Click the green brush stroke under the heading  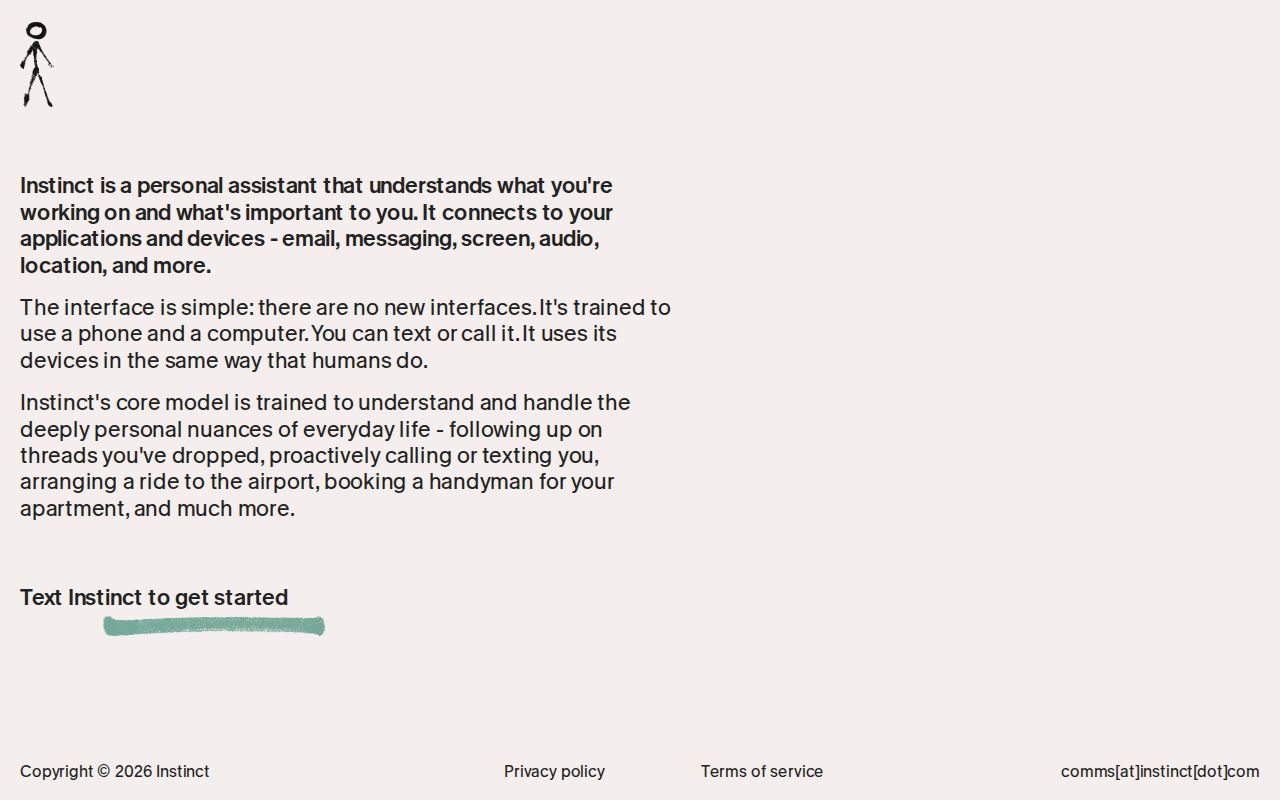coord(214,626)
